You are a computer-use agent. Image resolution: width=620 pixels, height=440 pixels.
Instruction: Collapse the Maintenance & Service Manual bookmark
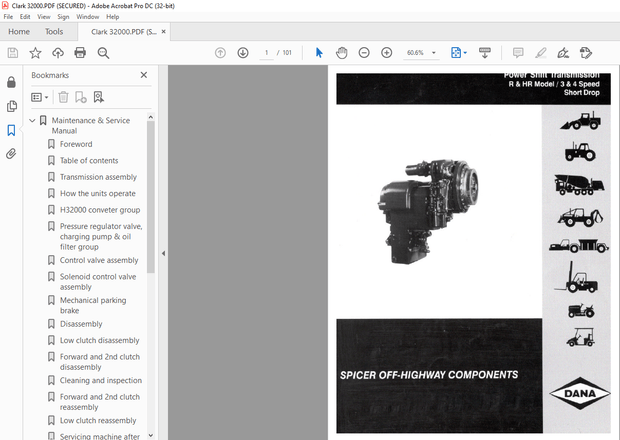32,120
